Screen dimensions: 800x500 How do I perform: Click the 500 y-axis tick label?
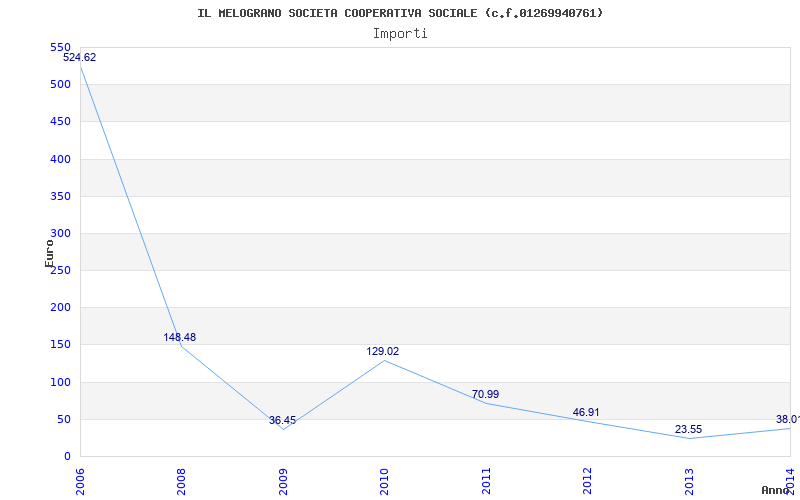tap(60, 85)
